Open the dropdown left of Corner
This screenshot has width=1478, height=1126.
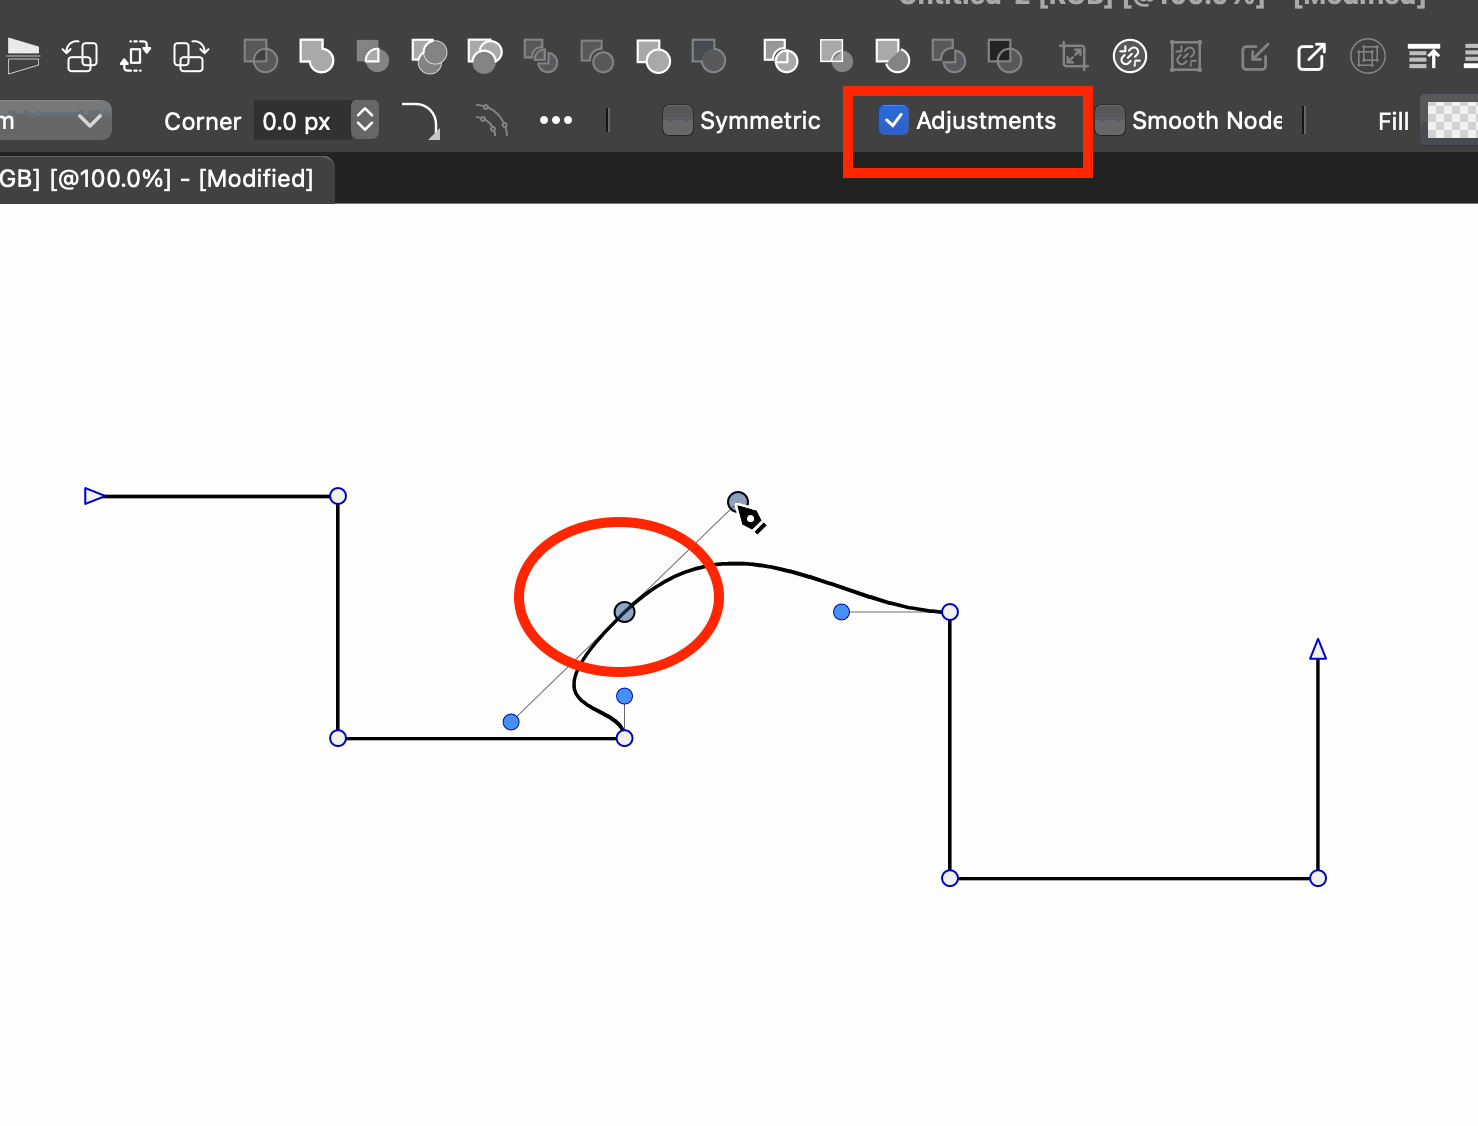[x=55, y=121]
